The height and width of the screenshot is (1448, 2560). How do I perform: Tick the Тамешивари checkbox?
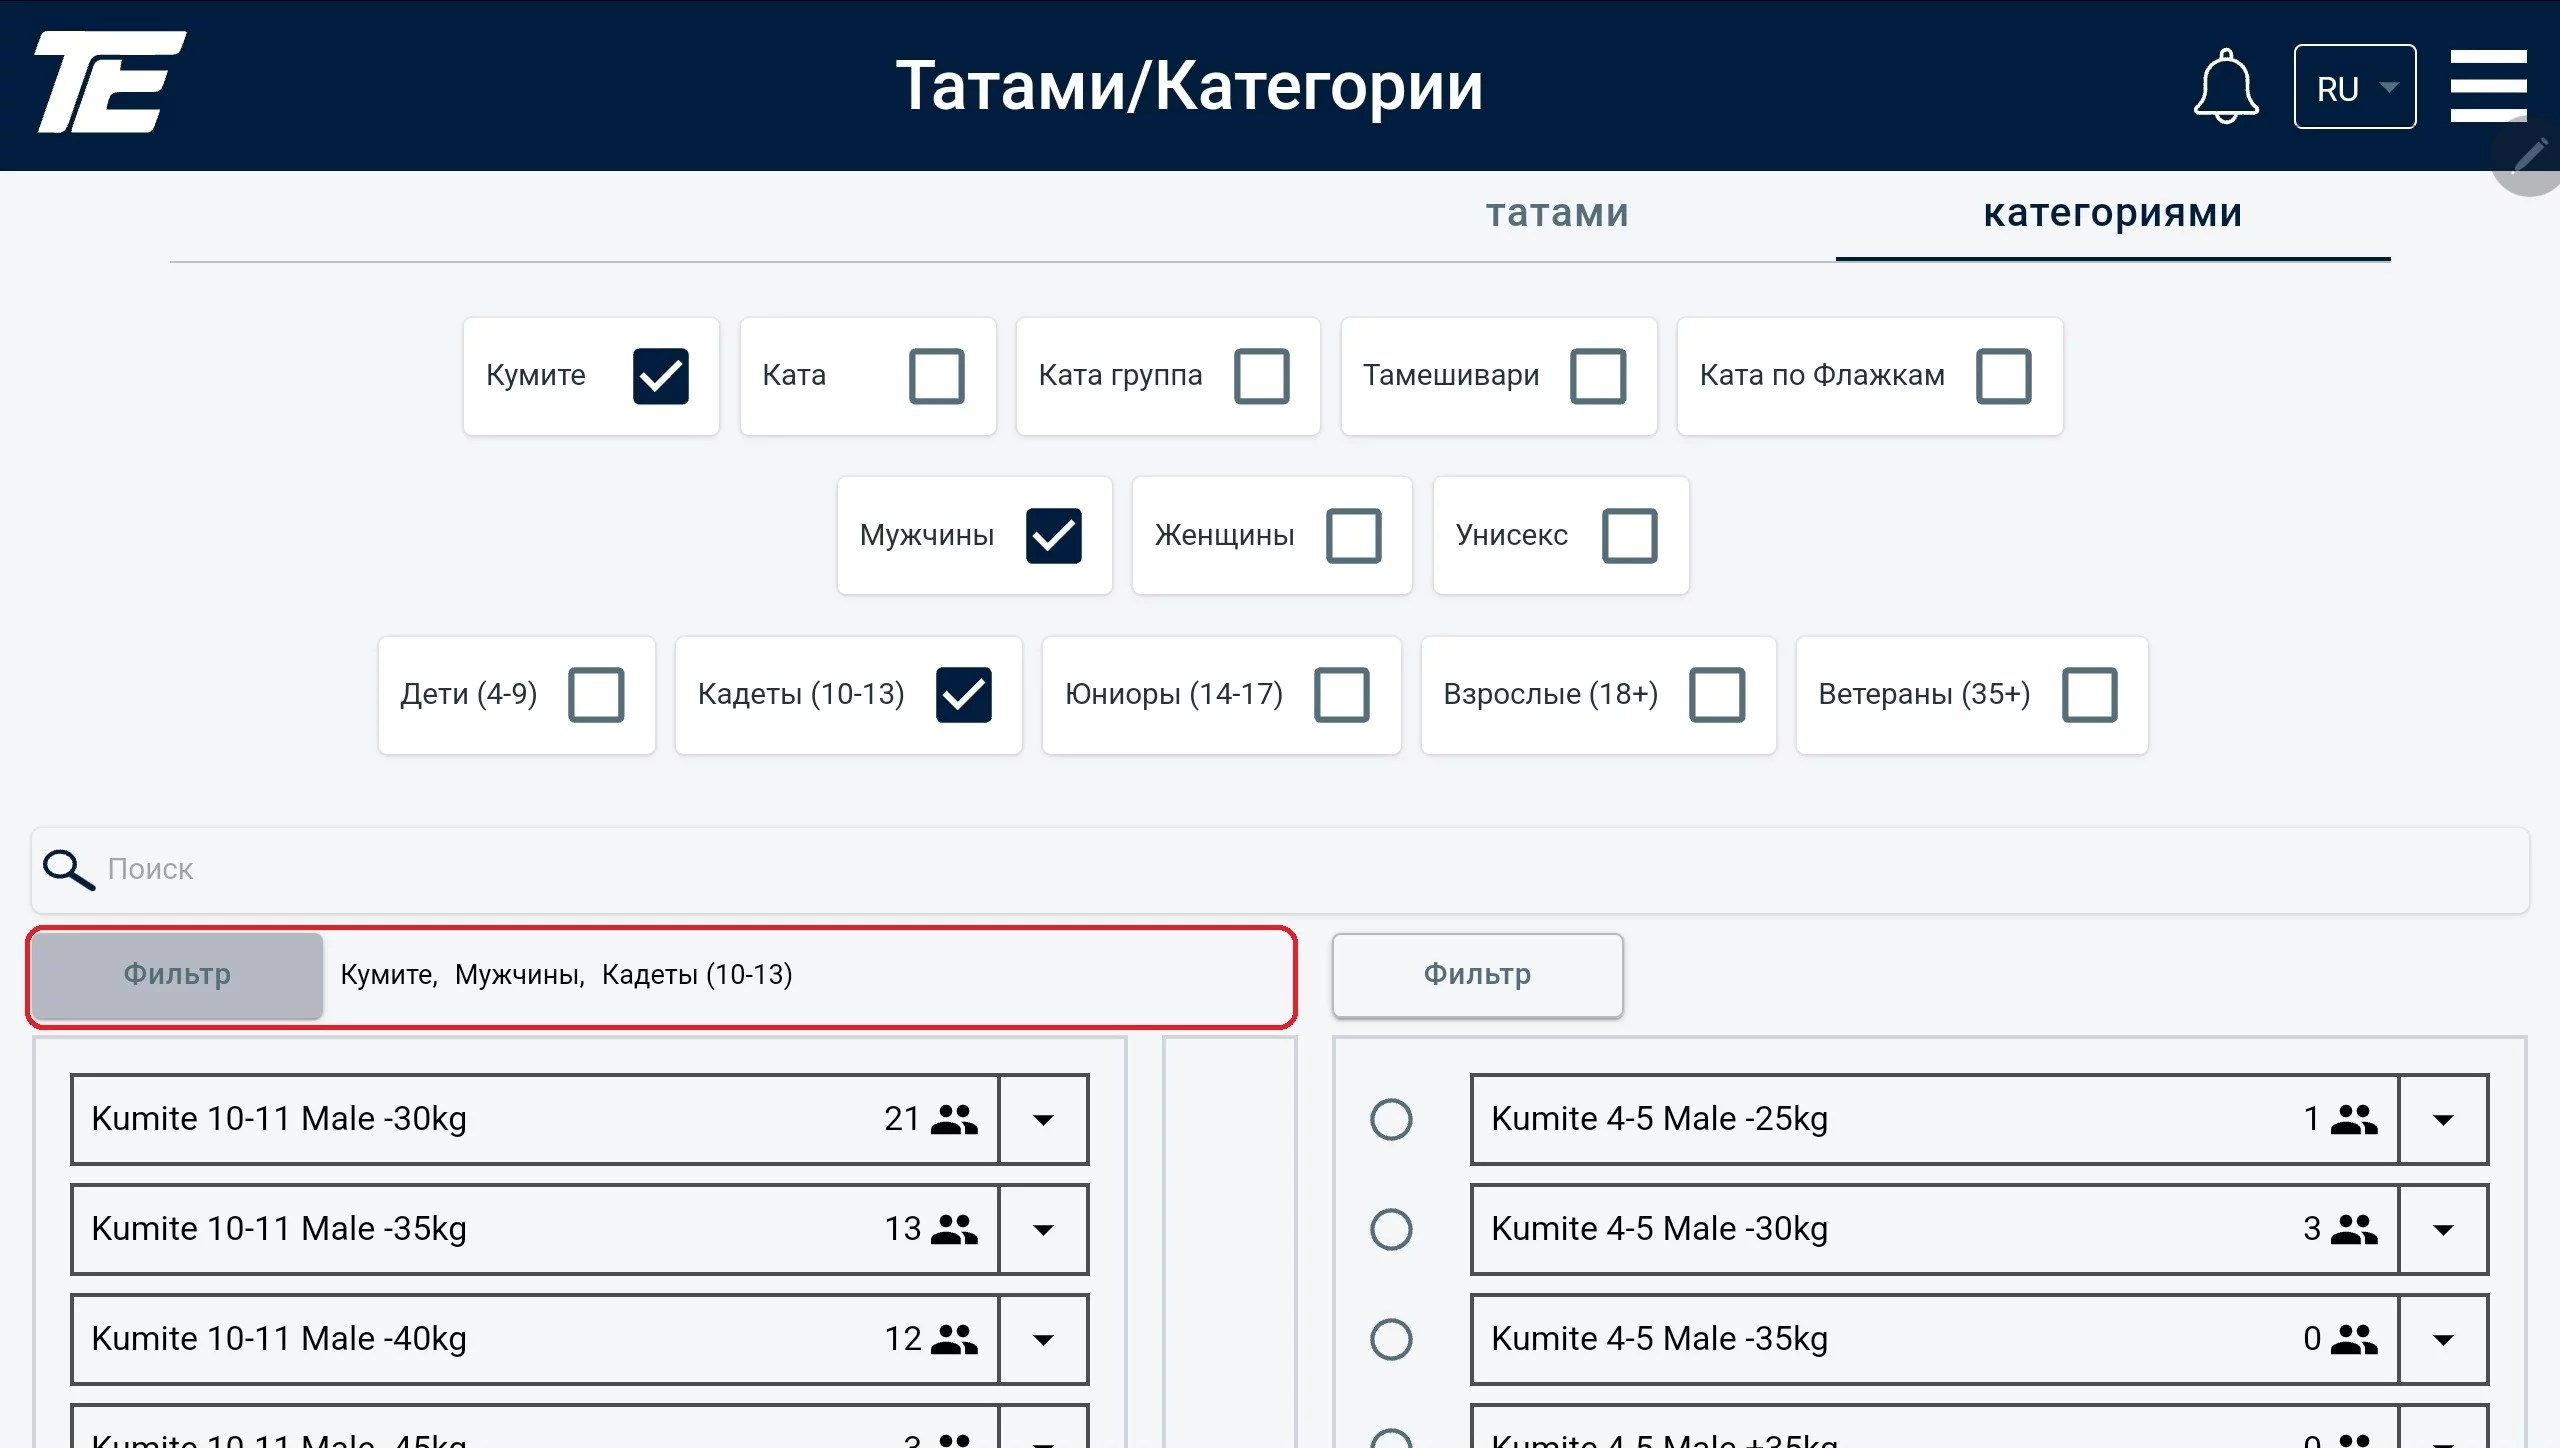point(1598,376)
